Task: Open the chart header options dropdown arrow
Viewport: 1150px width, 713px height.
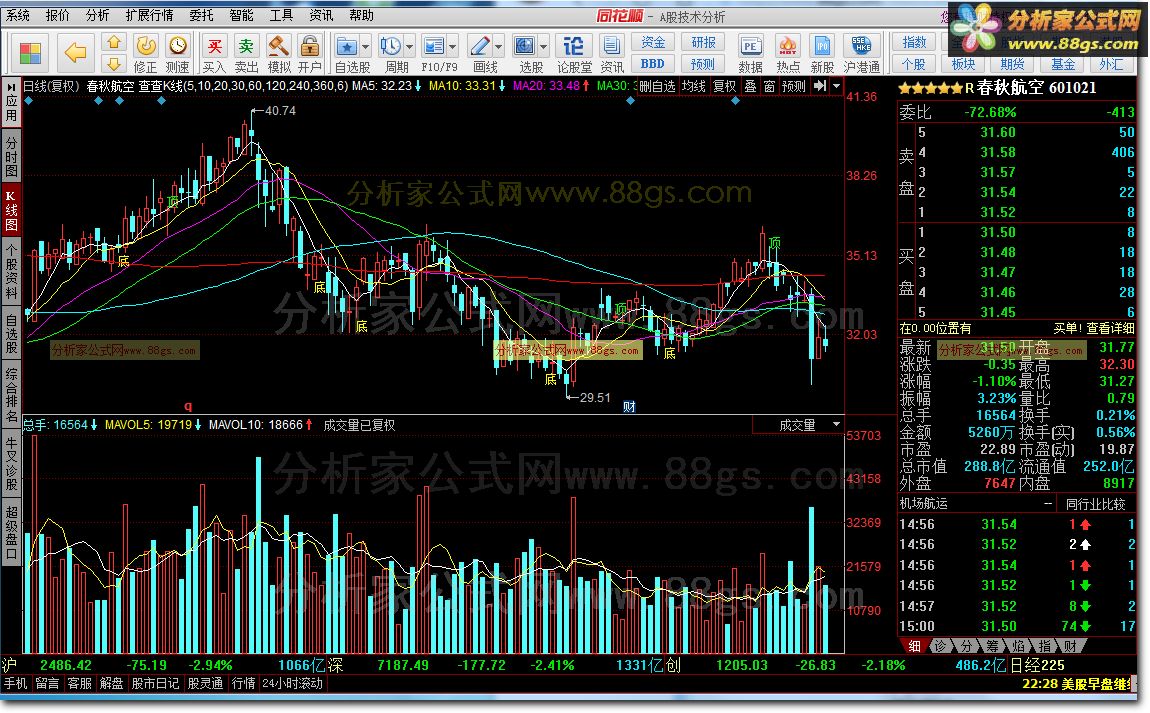Action: [x=836, y=86]
